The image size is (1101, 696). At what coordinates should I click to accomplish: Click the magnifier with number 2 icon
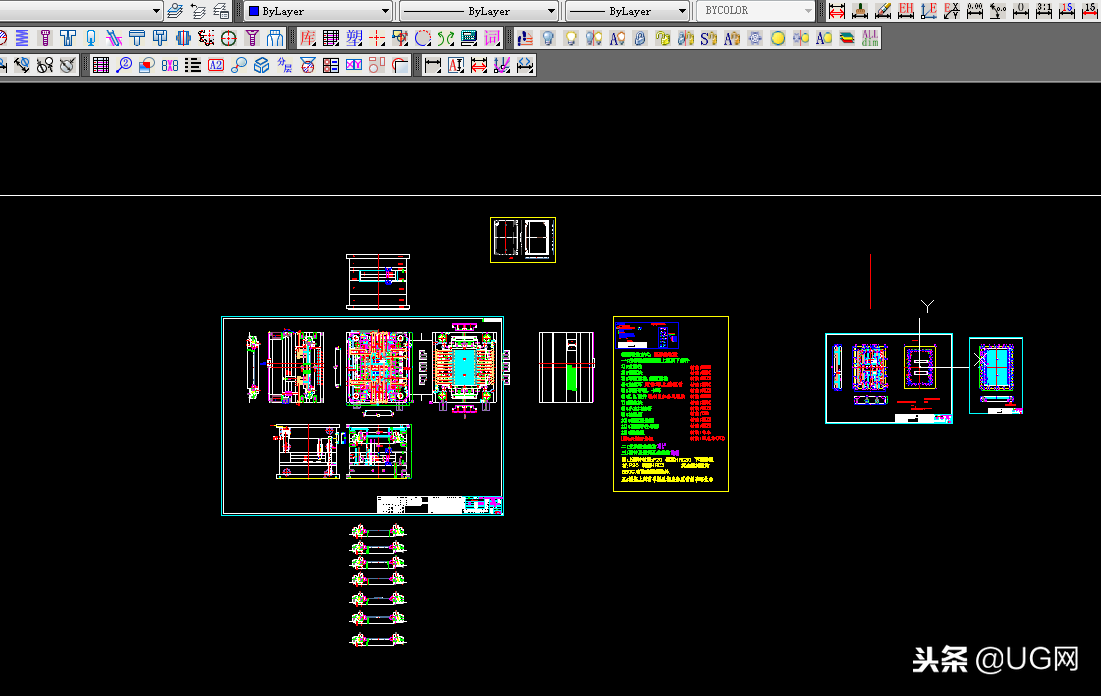tap(124, 65)
